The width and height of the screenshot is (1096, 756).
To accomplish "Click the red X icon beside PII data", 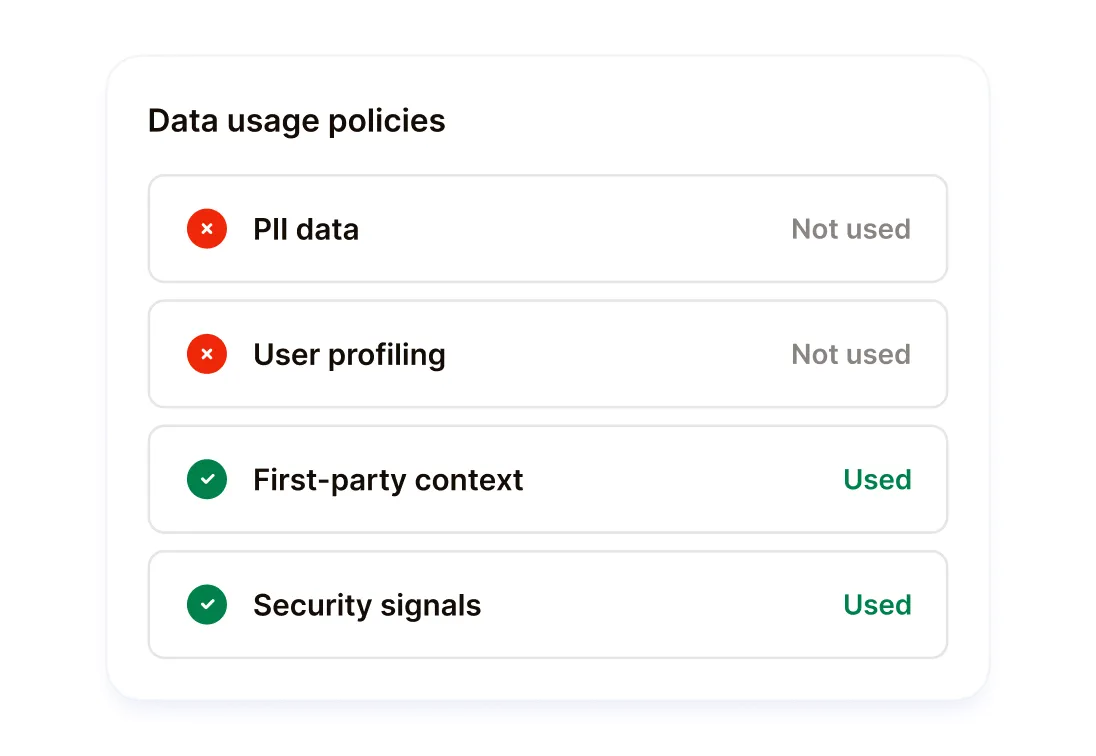I will coord(207,229).
